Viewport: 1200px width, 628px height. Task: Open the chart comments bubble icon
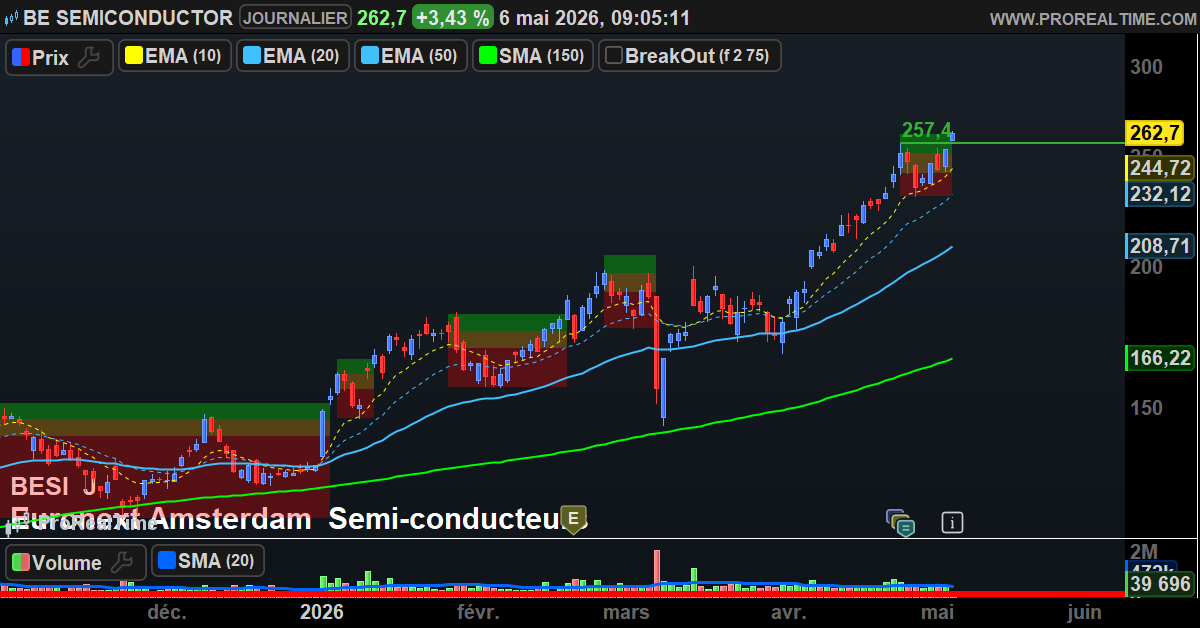coord(900,522)
